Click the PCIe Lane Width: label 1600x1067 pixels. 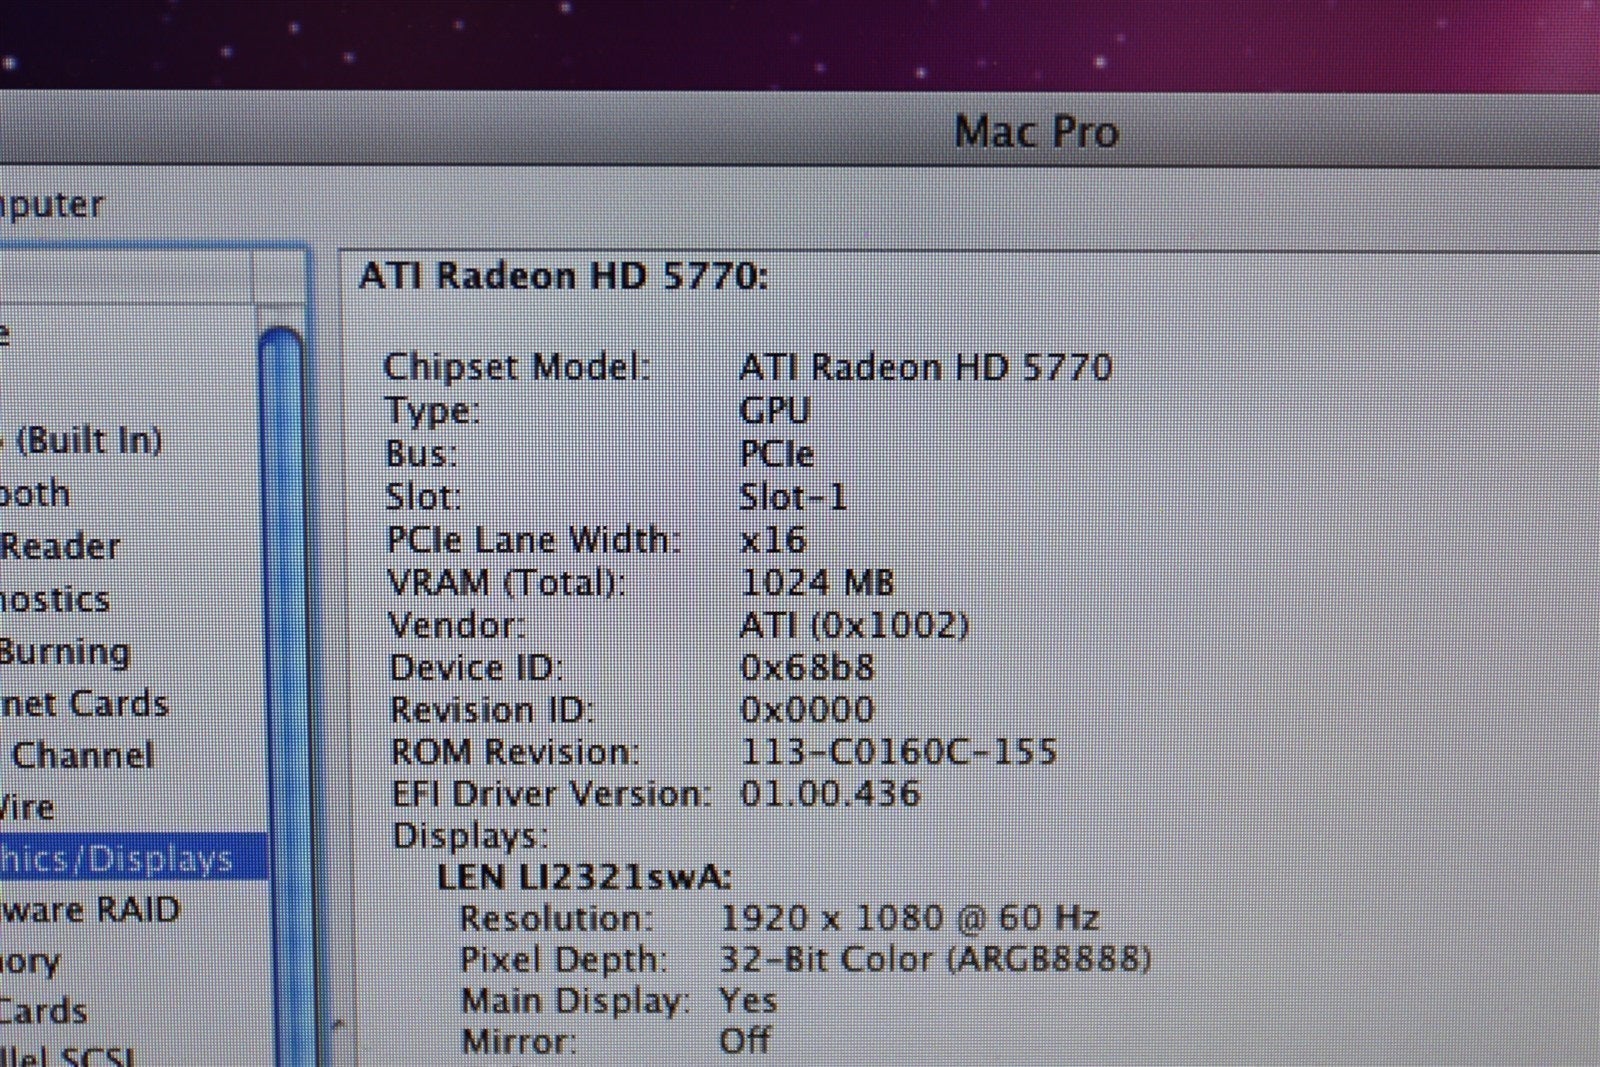[x=534, y=540]
